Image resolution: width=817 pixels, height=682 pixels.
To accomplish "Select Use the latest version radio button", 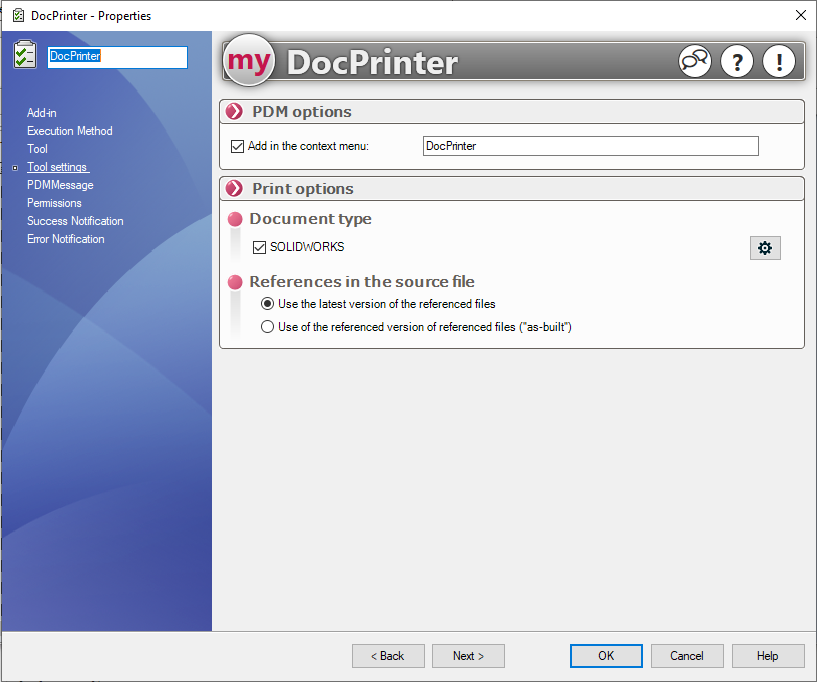I will (x=267, y=304).
